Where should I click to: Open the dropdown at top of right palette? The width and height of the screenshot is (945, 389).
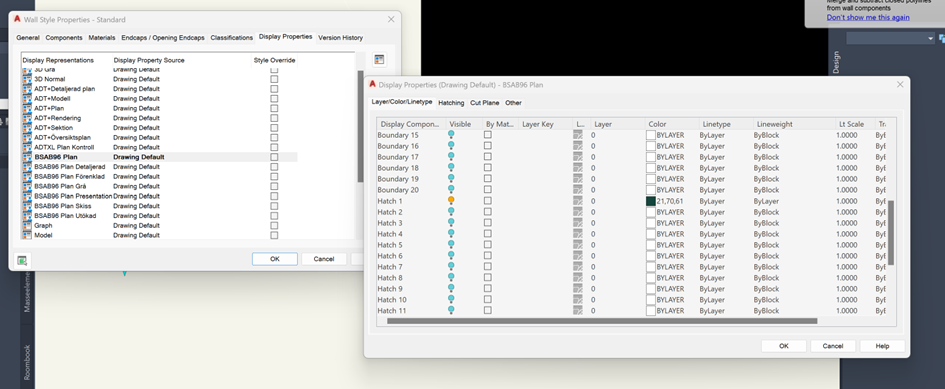(890, 38)
